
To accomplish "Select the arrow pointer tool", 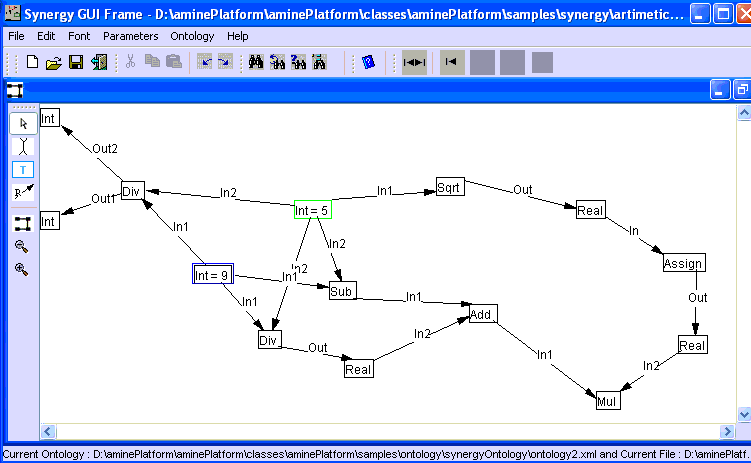I will [23, 124].
